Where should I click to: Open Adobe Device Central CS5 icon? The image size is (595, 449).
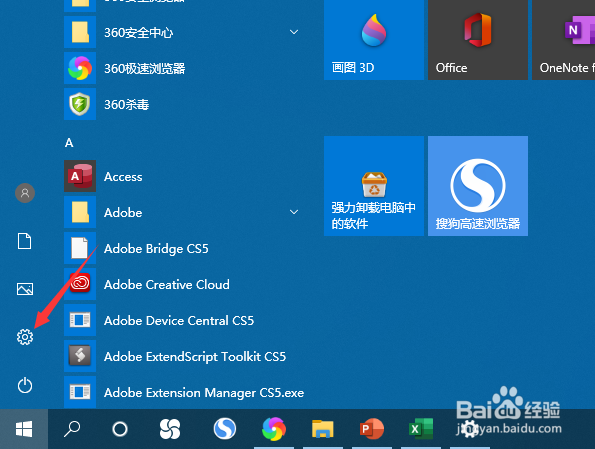[x=80, y=320]
